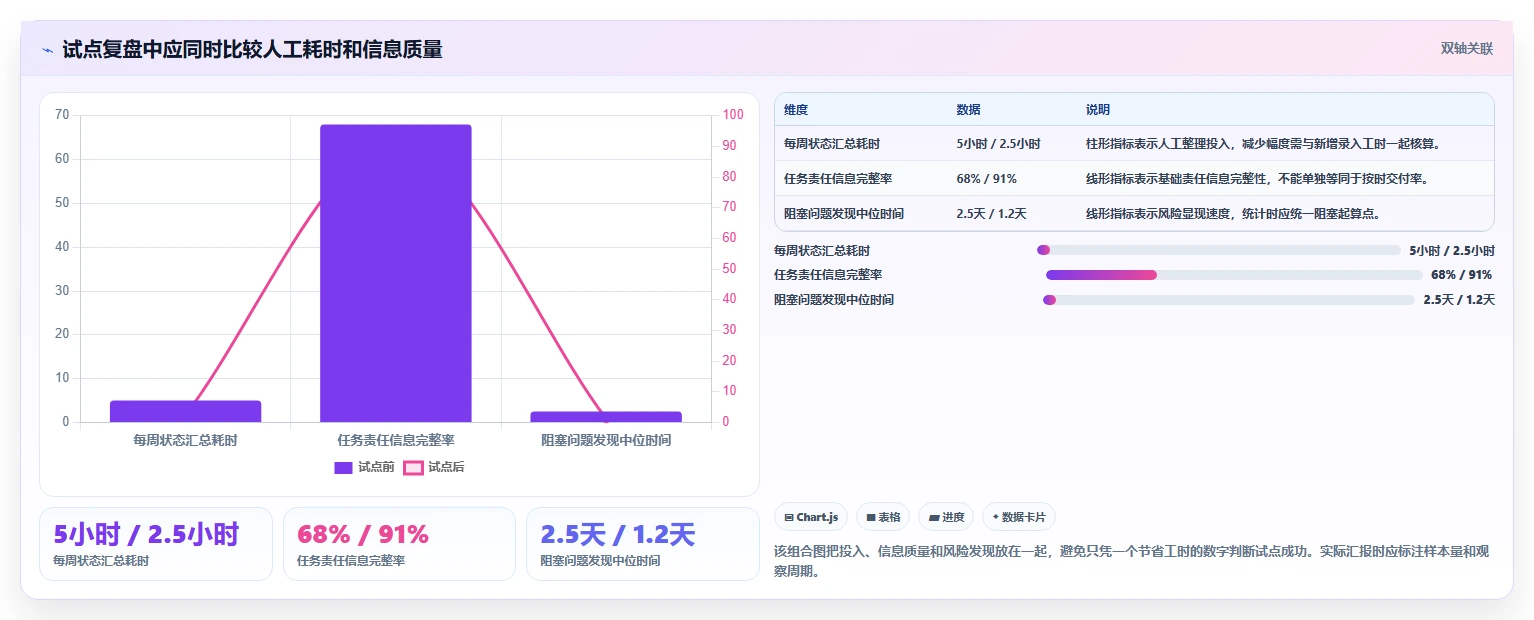This screenshot has width=1534, height=620.
Task: Click table cell 2.5天 / 1.2天
Action: pyautogui.click(x=991, y=214)
